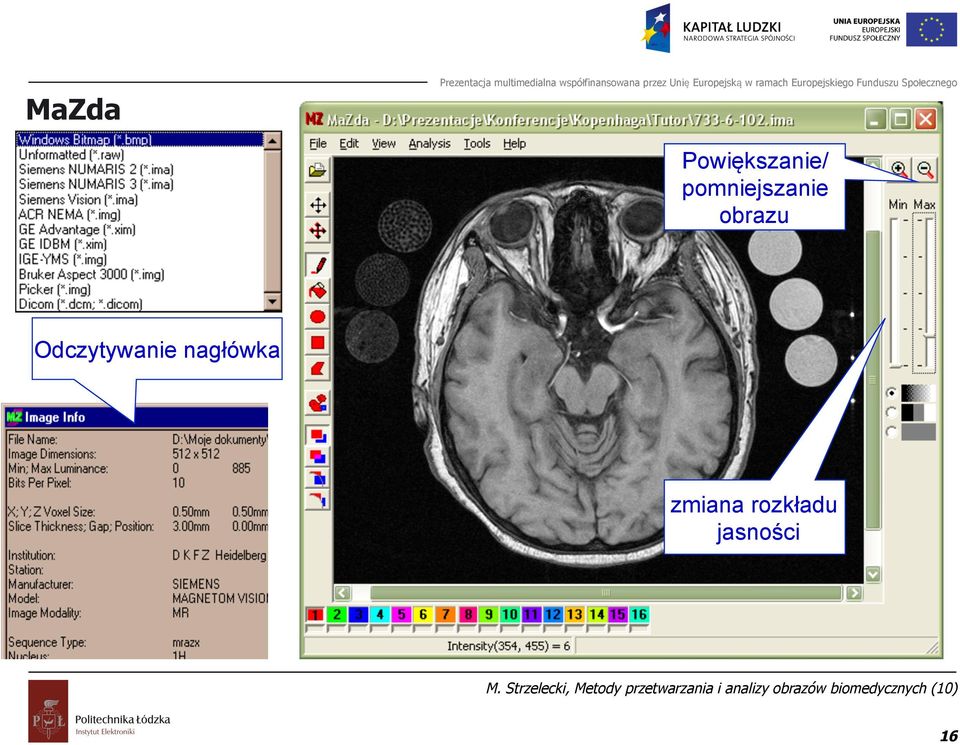Select blue ROI color swatch 3
Screen dimensions: 960x745
358,614
